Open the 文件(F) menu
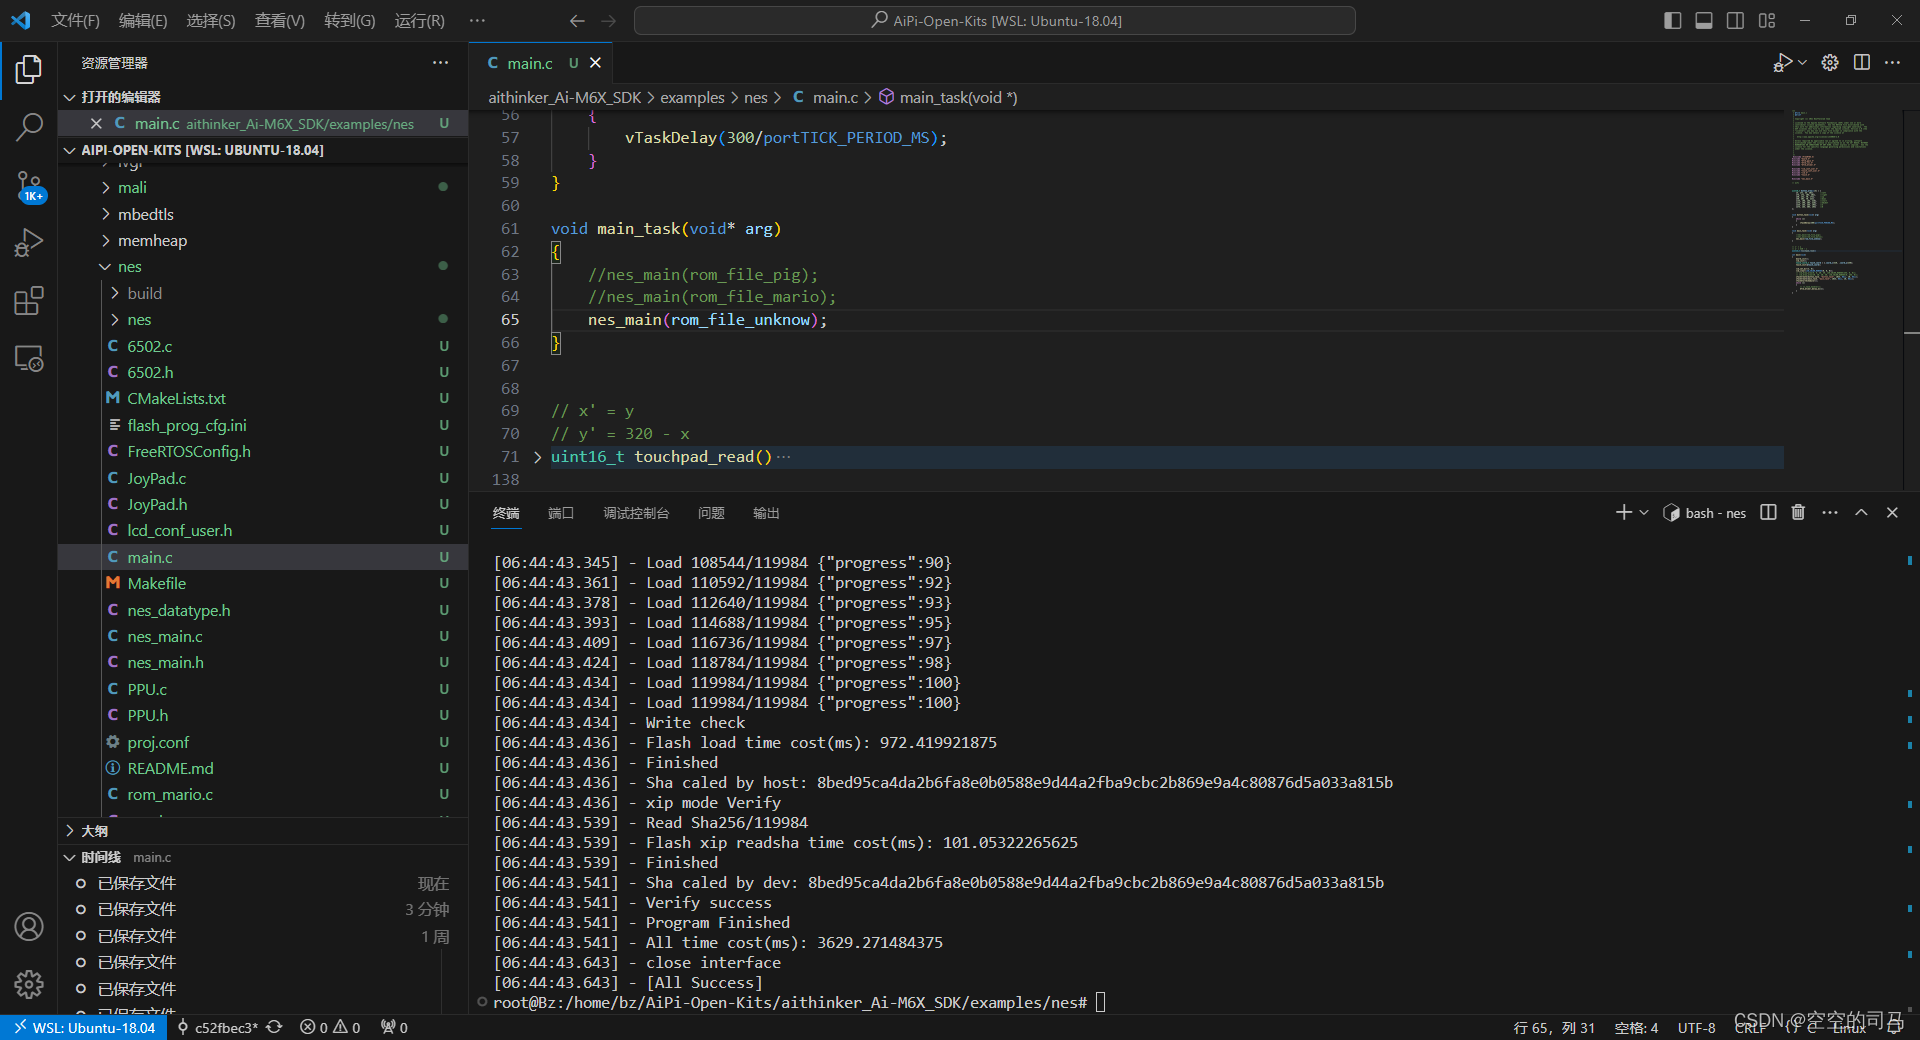Screen dimensions: 1920x1040 [75, 21]
